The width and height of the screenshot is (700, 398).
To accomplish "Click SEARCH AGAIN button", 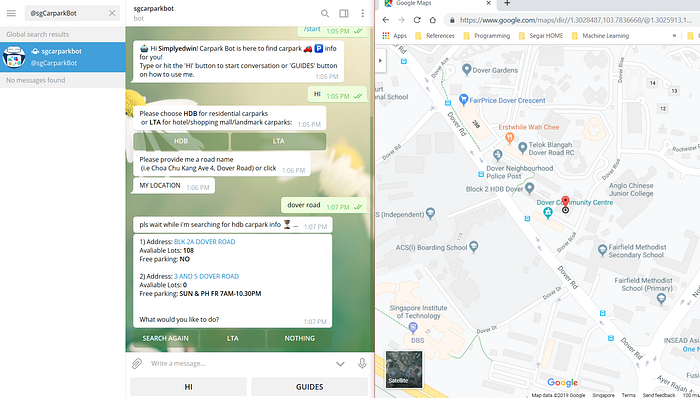I will [166, 338].
